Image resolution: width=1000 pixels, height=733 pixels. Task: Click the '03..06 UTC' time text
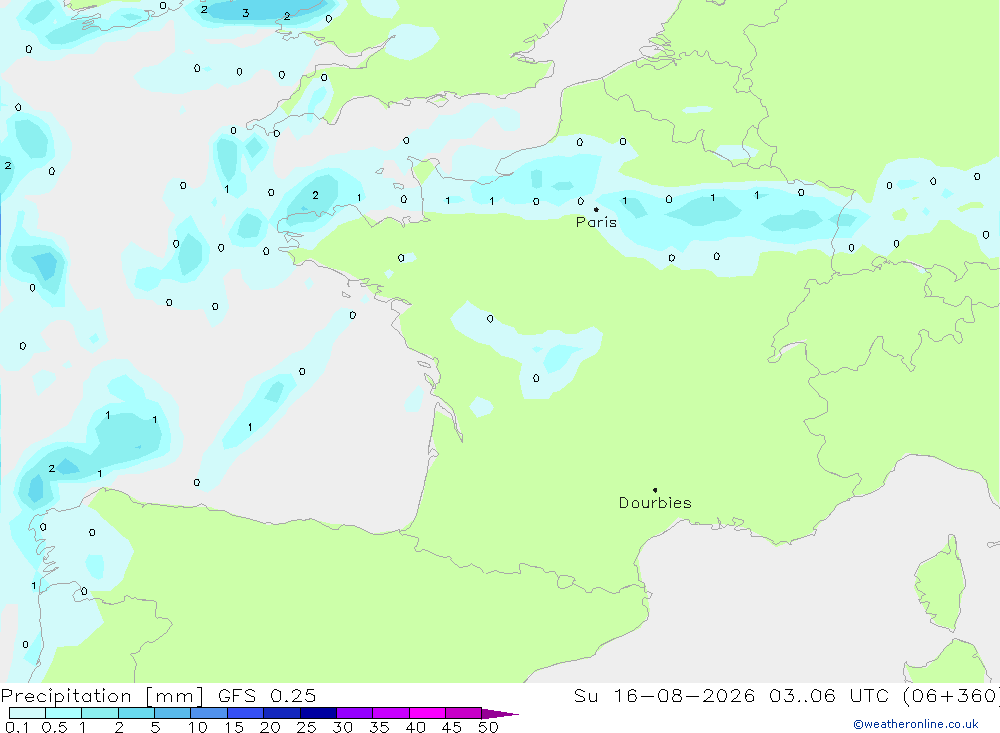[828, 695]
